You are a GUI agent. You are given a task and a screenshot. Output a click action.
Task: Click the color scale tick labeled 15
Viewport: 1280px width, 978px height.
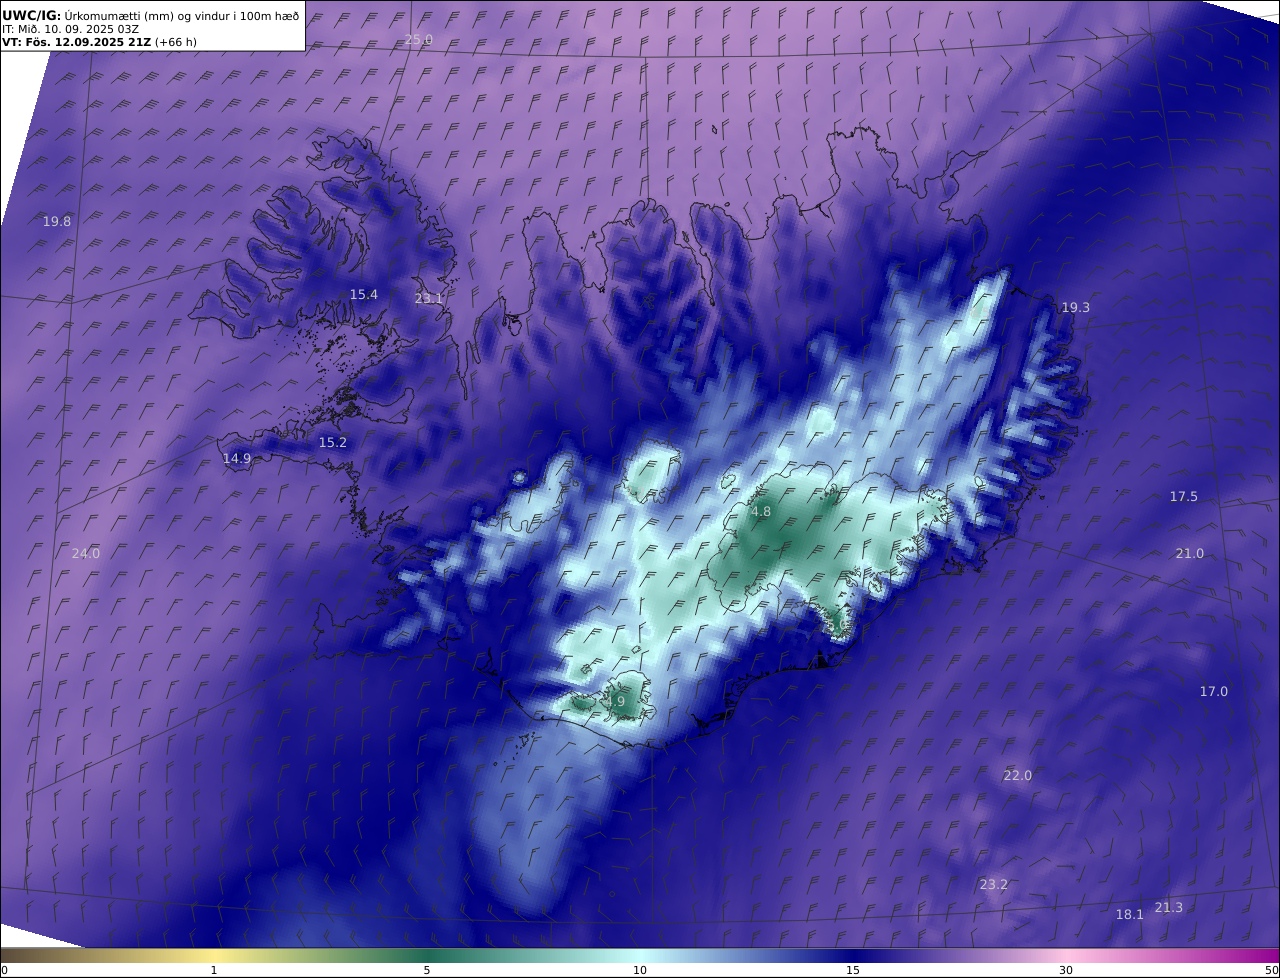[853, 970]
